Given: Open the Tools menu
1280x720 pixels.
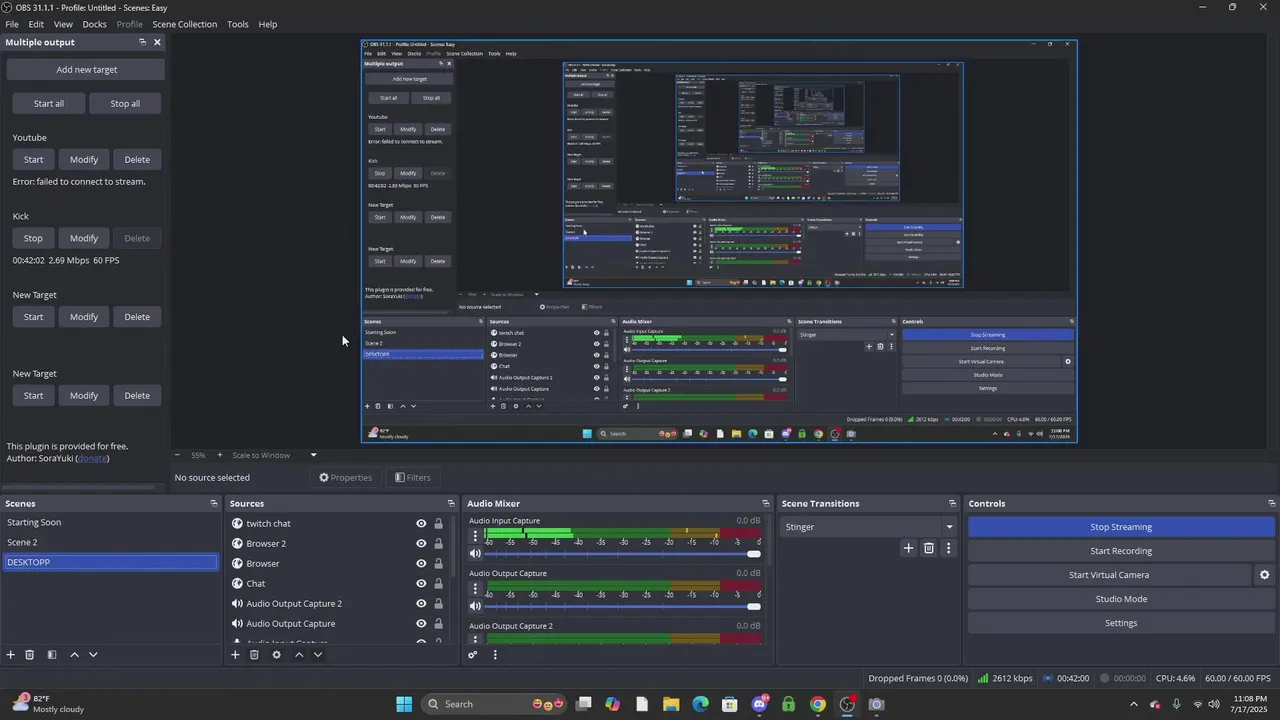Looking at the screenshot, I should (238, 24).
